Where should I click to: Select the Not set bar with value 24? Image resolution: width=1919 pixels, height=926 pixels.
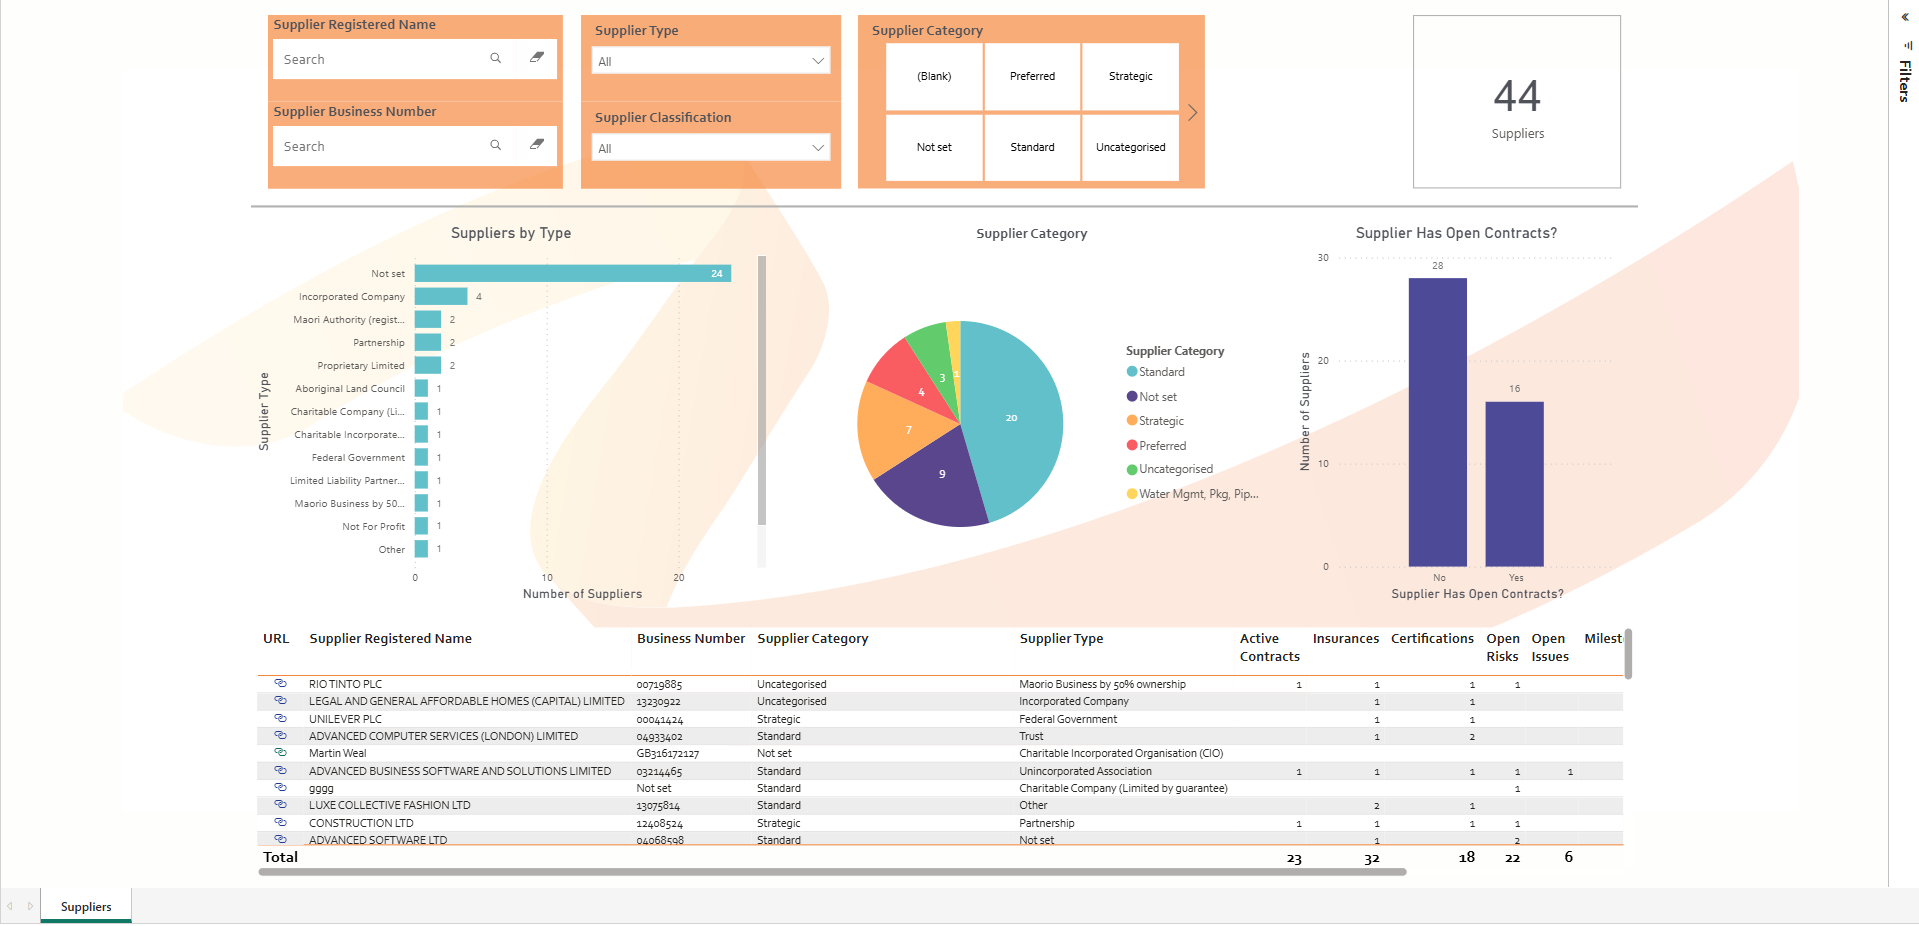tap(573, 273)
